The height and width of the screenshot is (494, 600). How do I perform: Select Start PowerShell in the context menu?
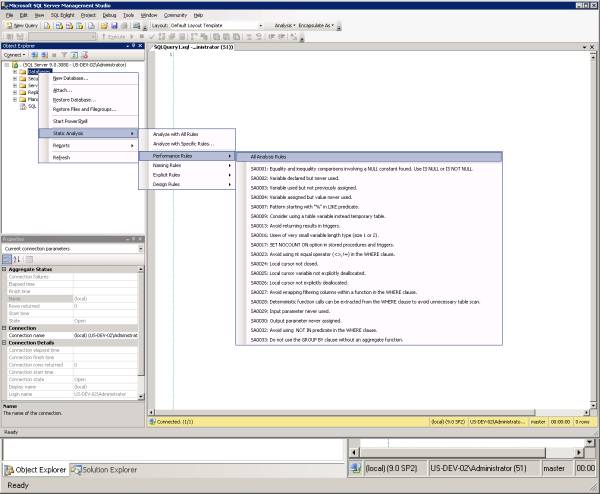click(x=89, y=121)
